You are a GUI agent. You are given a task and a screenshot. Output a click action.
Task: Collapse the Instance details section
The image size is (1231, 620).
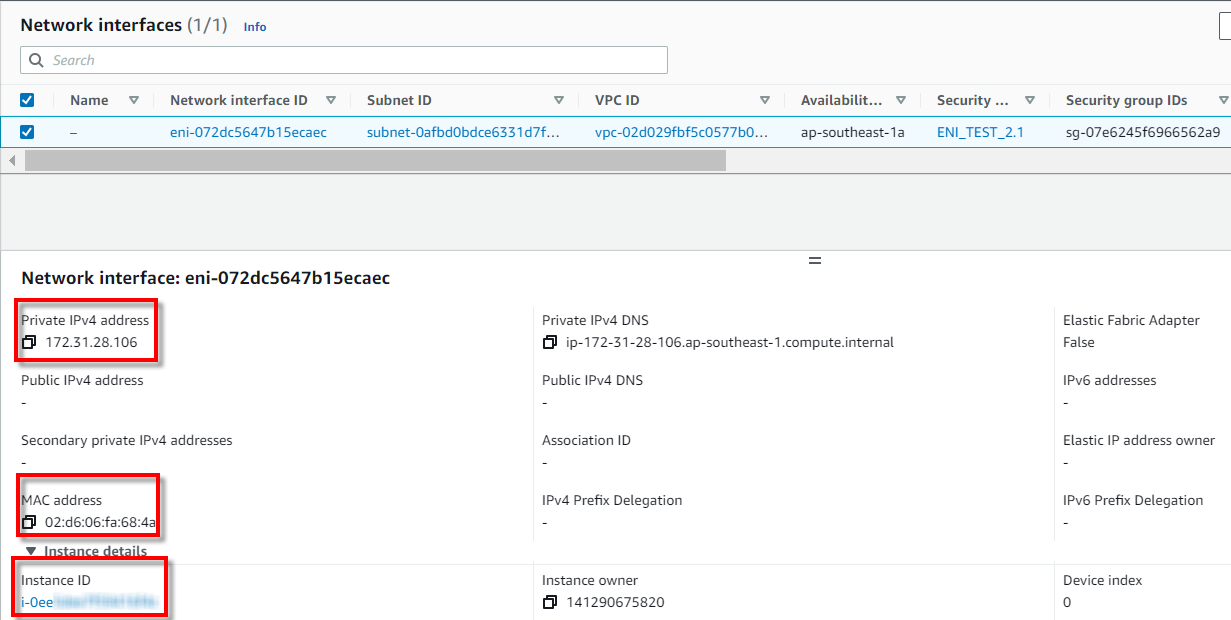point(31,550)
